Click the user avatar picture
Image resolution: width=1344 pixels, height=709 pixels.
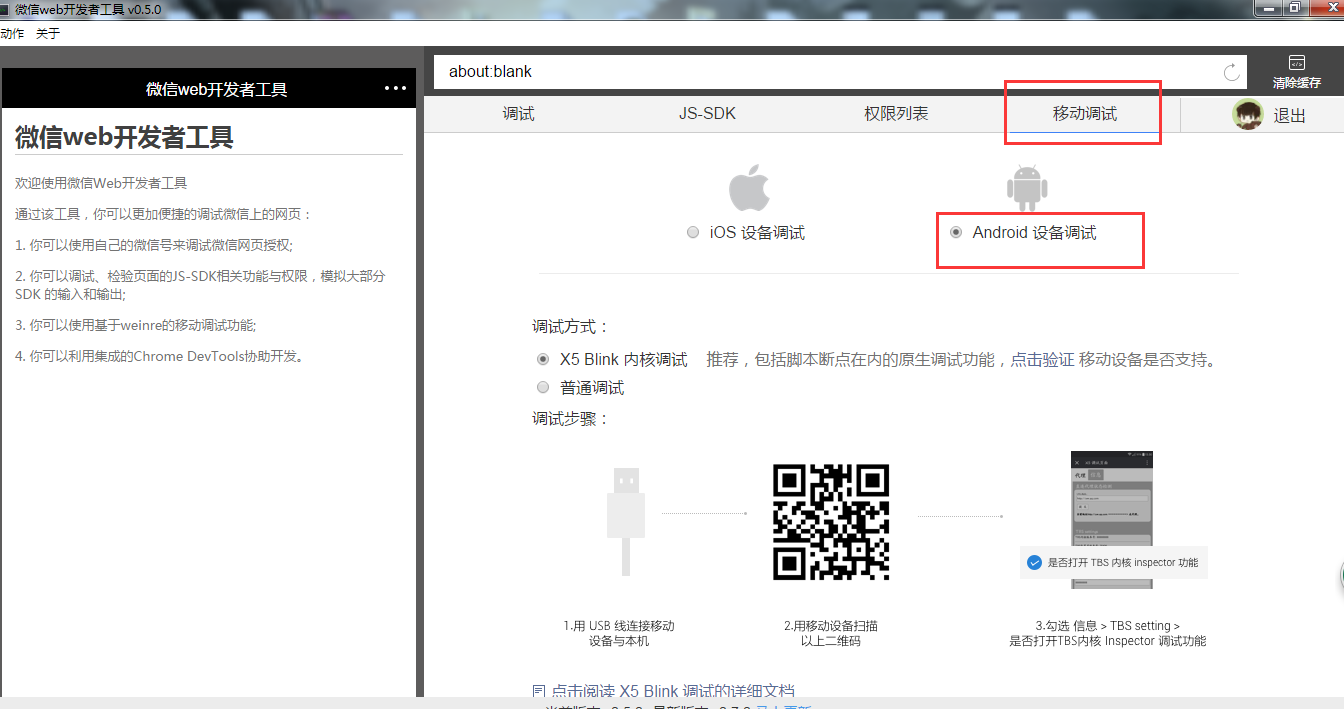click(x=1248, y=115)
